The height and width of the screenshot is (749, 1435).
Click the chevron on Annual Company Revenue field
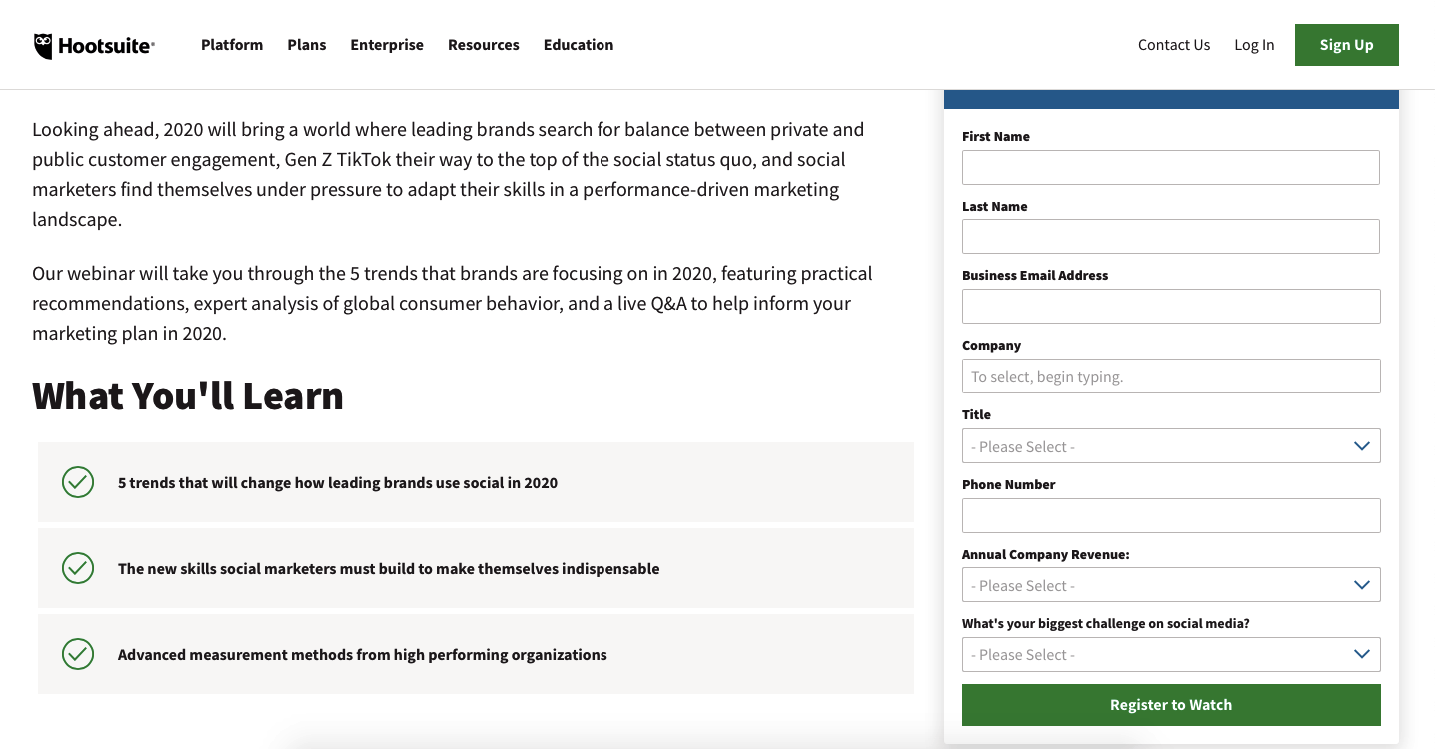pyautogui.click(x=1361, y=584)
